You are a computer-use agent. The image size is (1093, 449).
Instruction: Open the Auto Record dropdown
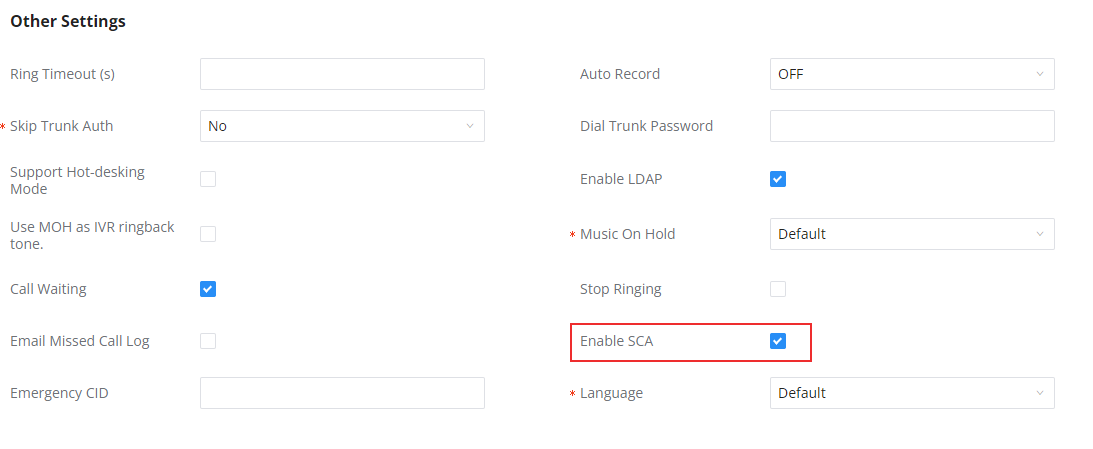(912, 74)
